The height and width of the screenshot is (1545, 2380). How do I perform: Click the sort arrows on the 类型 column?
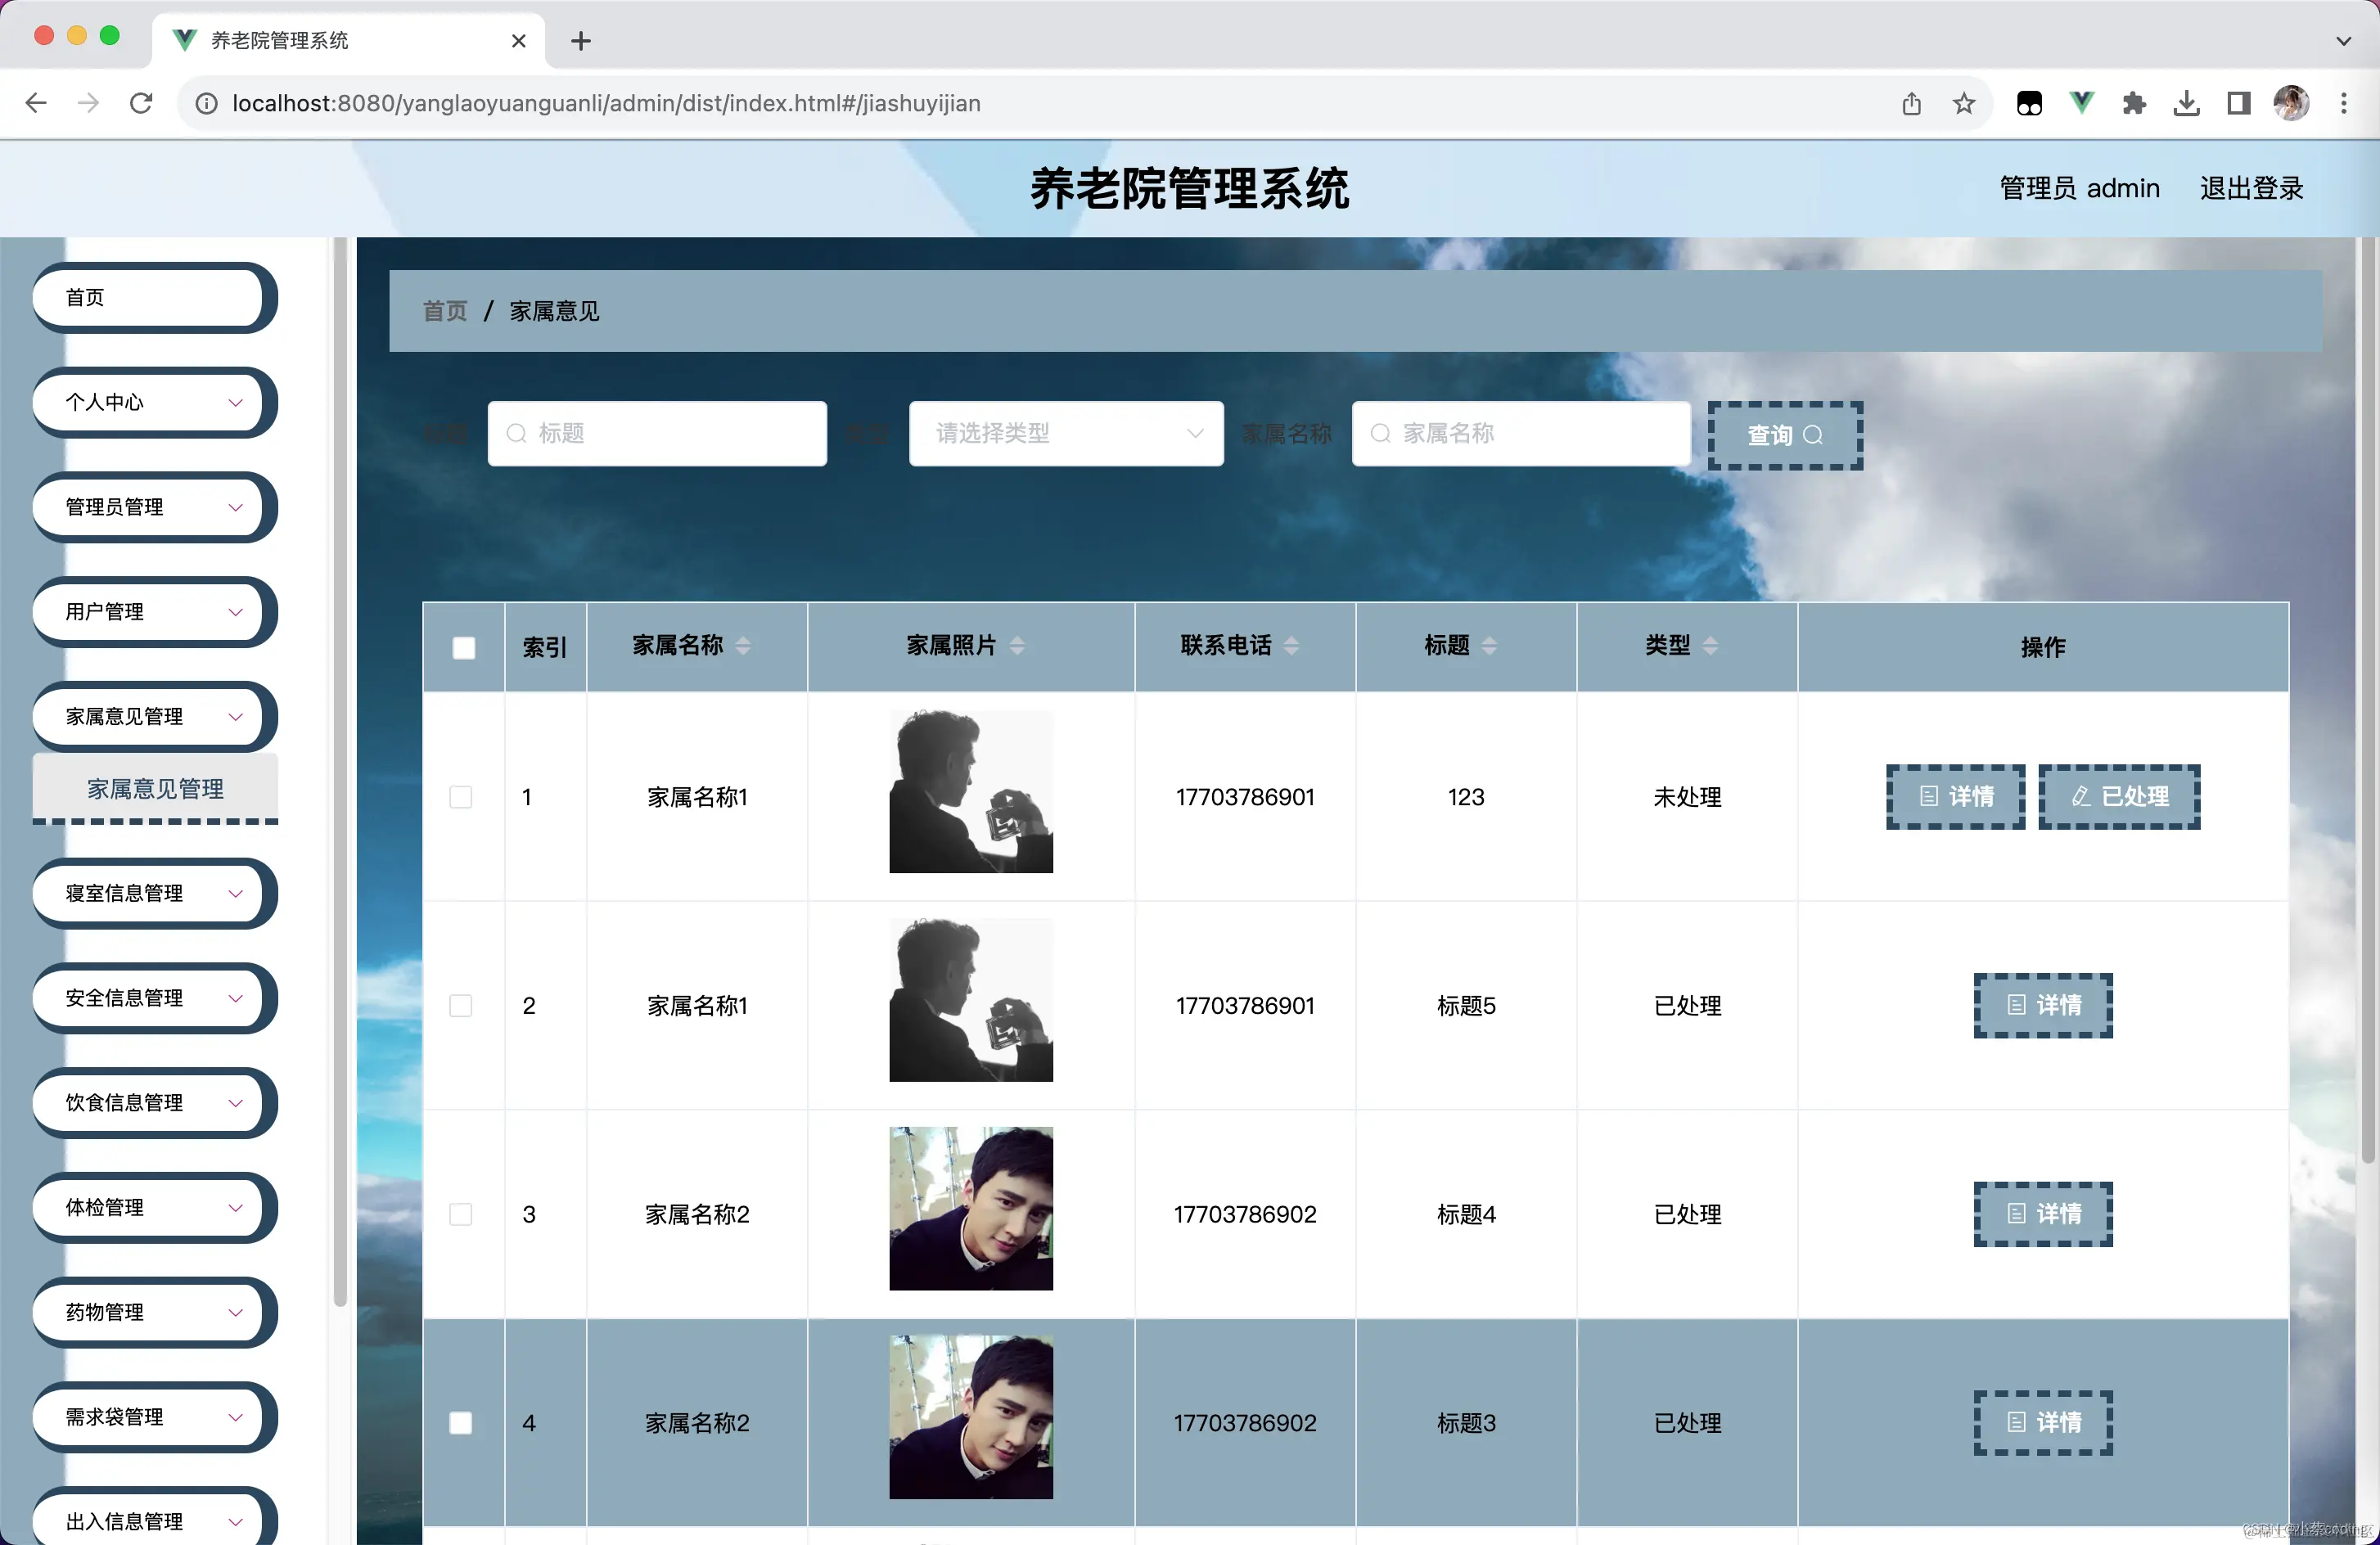pyautogui.click(x=1712, y=646)
